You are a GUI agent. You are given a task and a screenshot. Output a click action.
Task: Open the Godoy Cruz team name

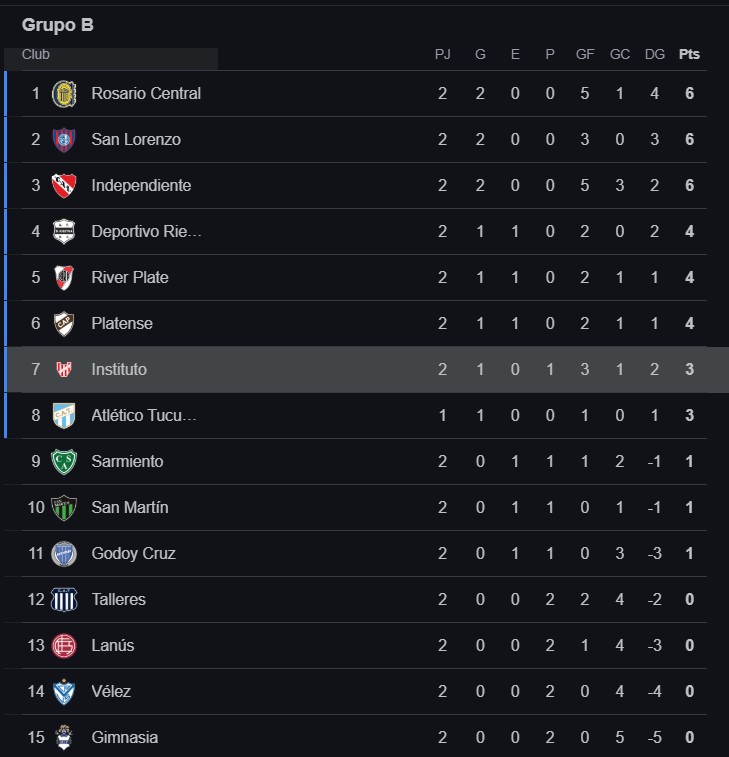[133, 553]
